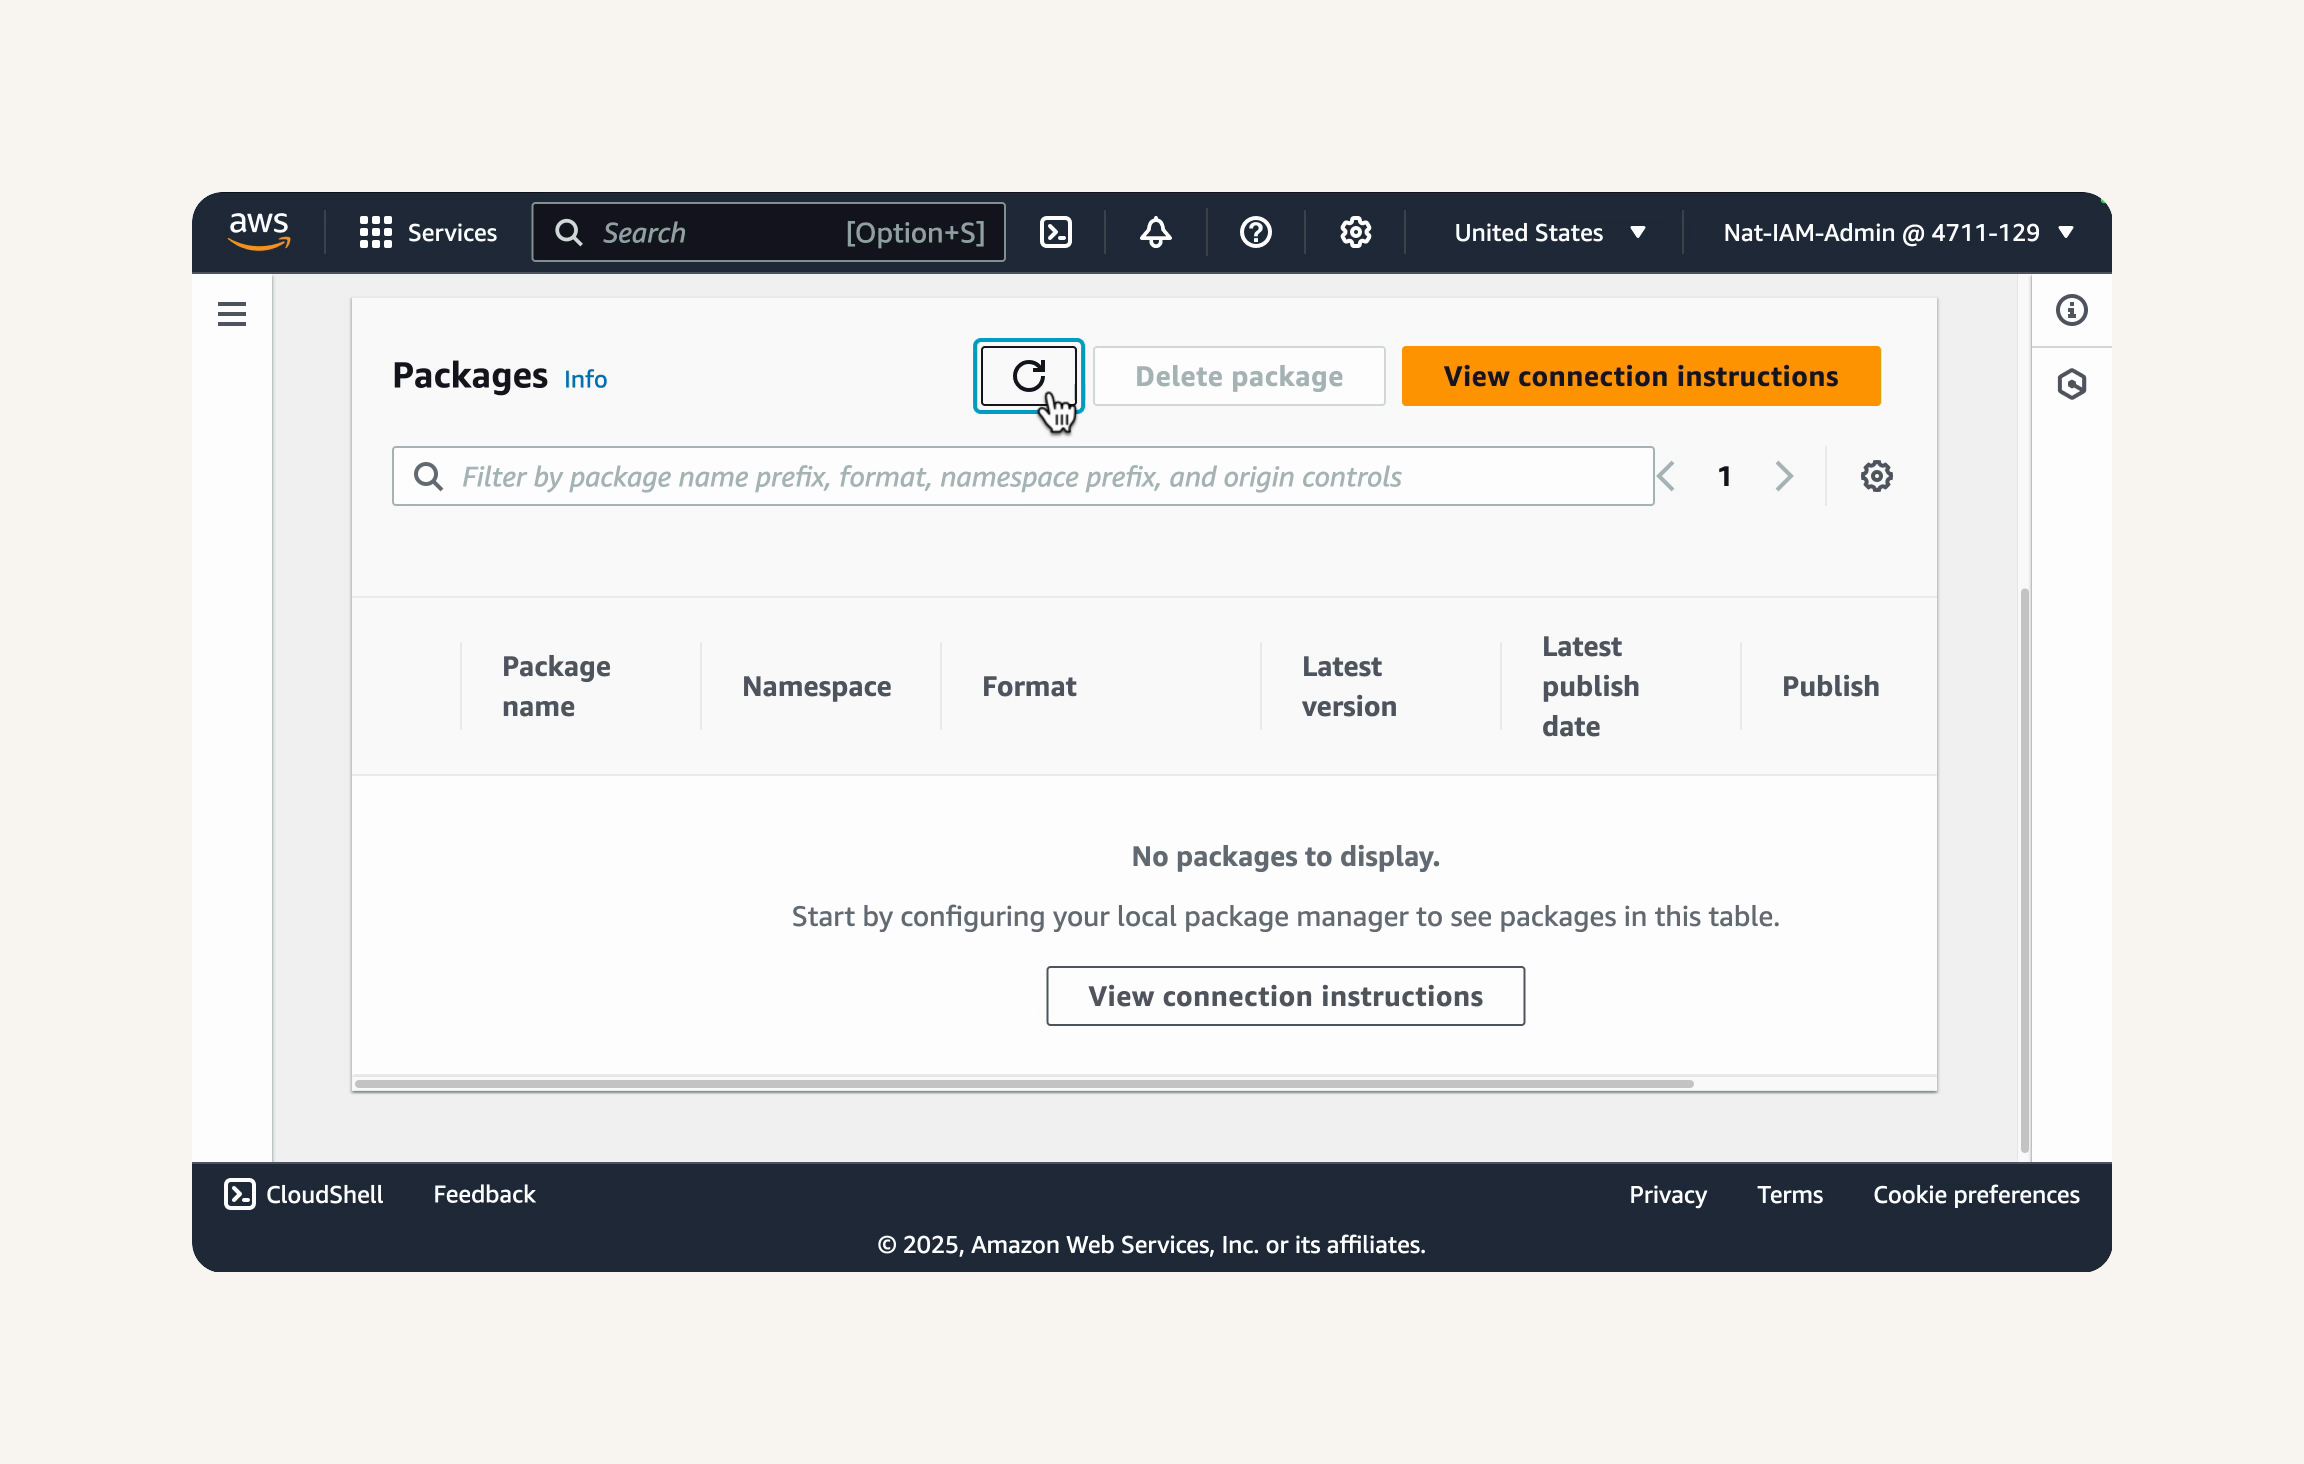Open Cookie preferences in the footer

click(x=1976, y=1194)
